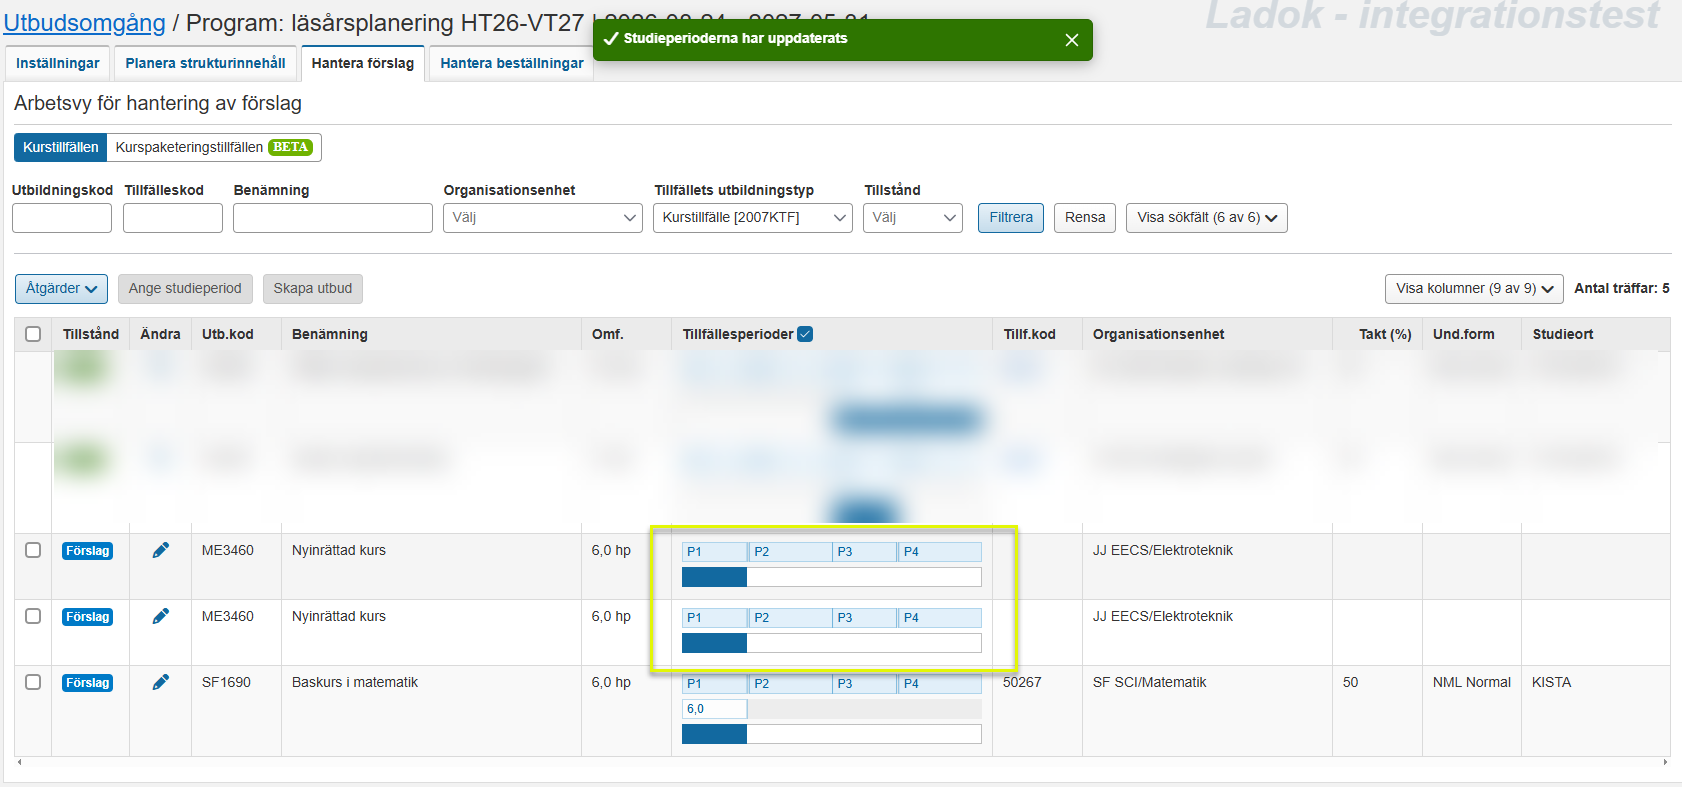The width and height of the screenshot is (1682, 787).
Task: Click the BETA badge on Kurspaketeringstillfällen
Action: point(290,147)
